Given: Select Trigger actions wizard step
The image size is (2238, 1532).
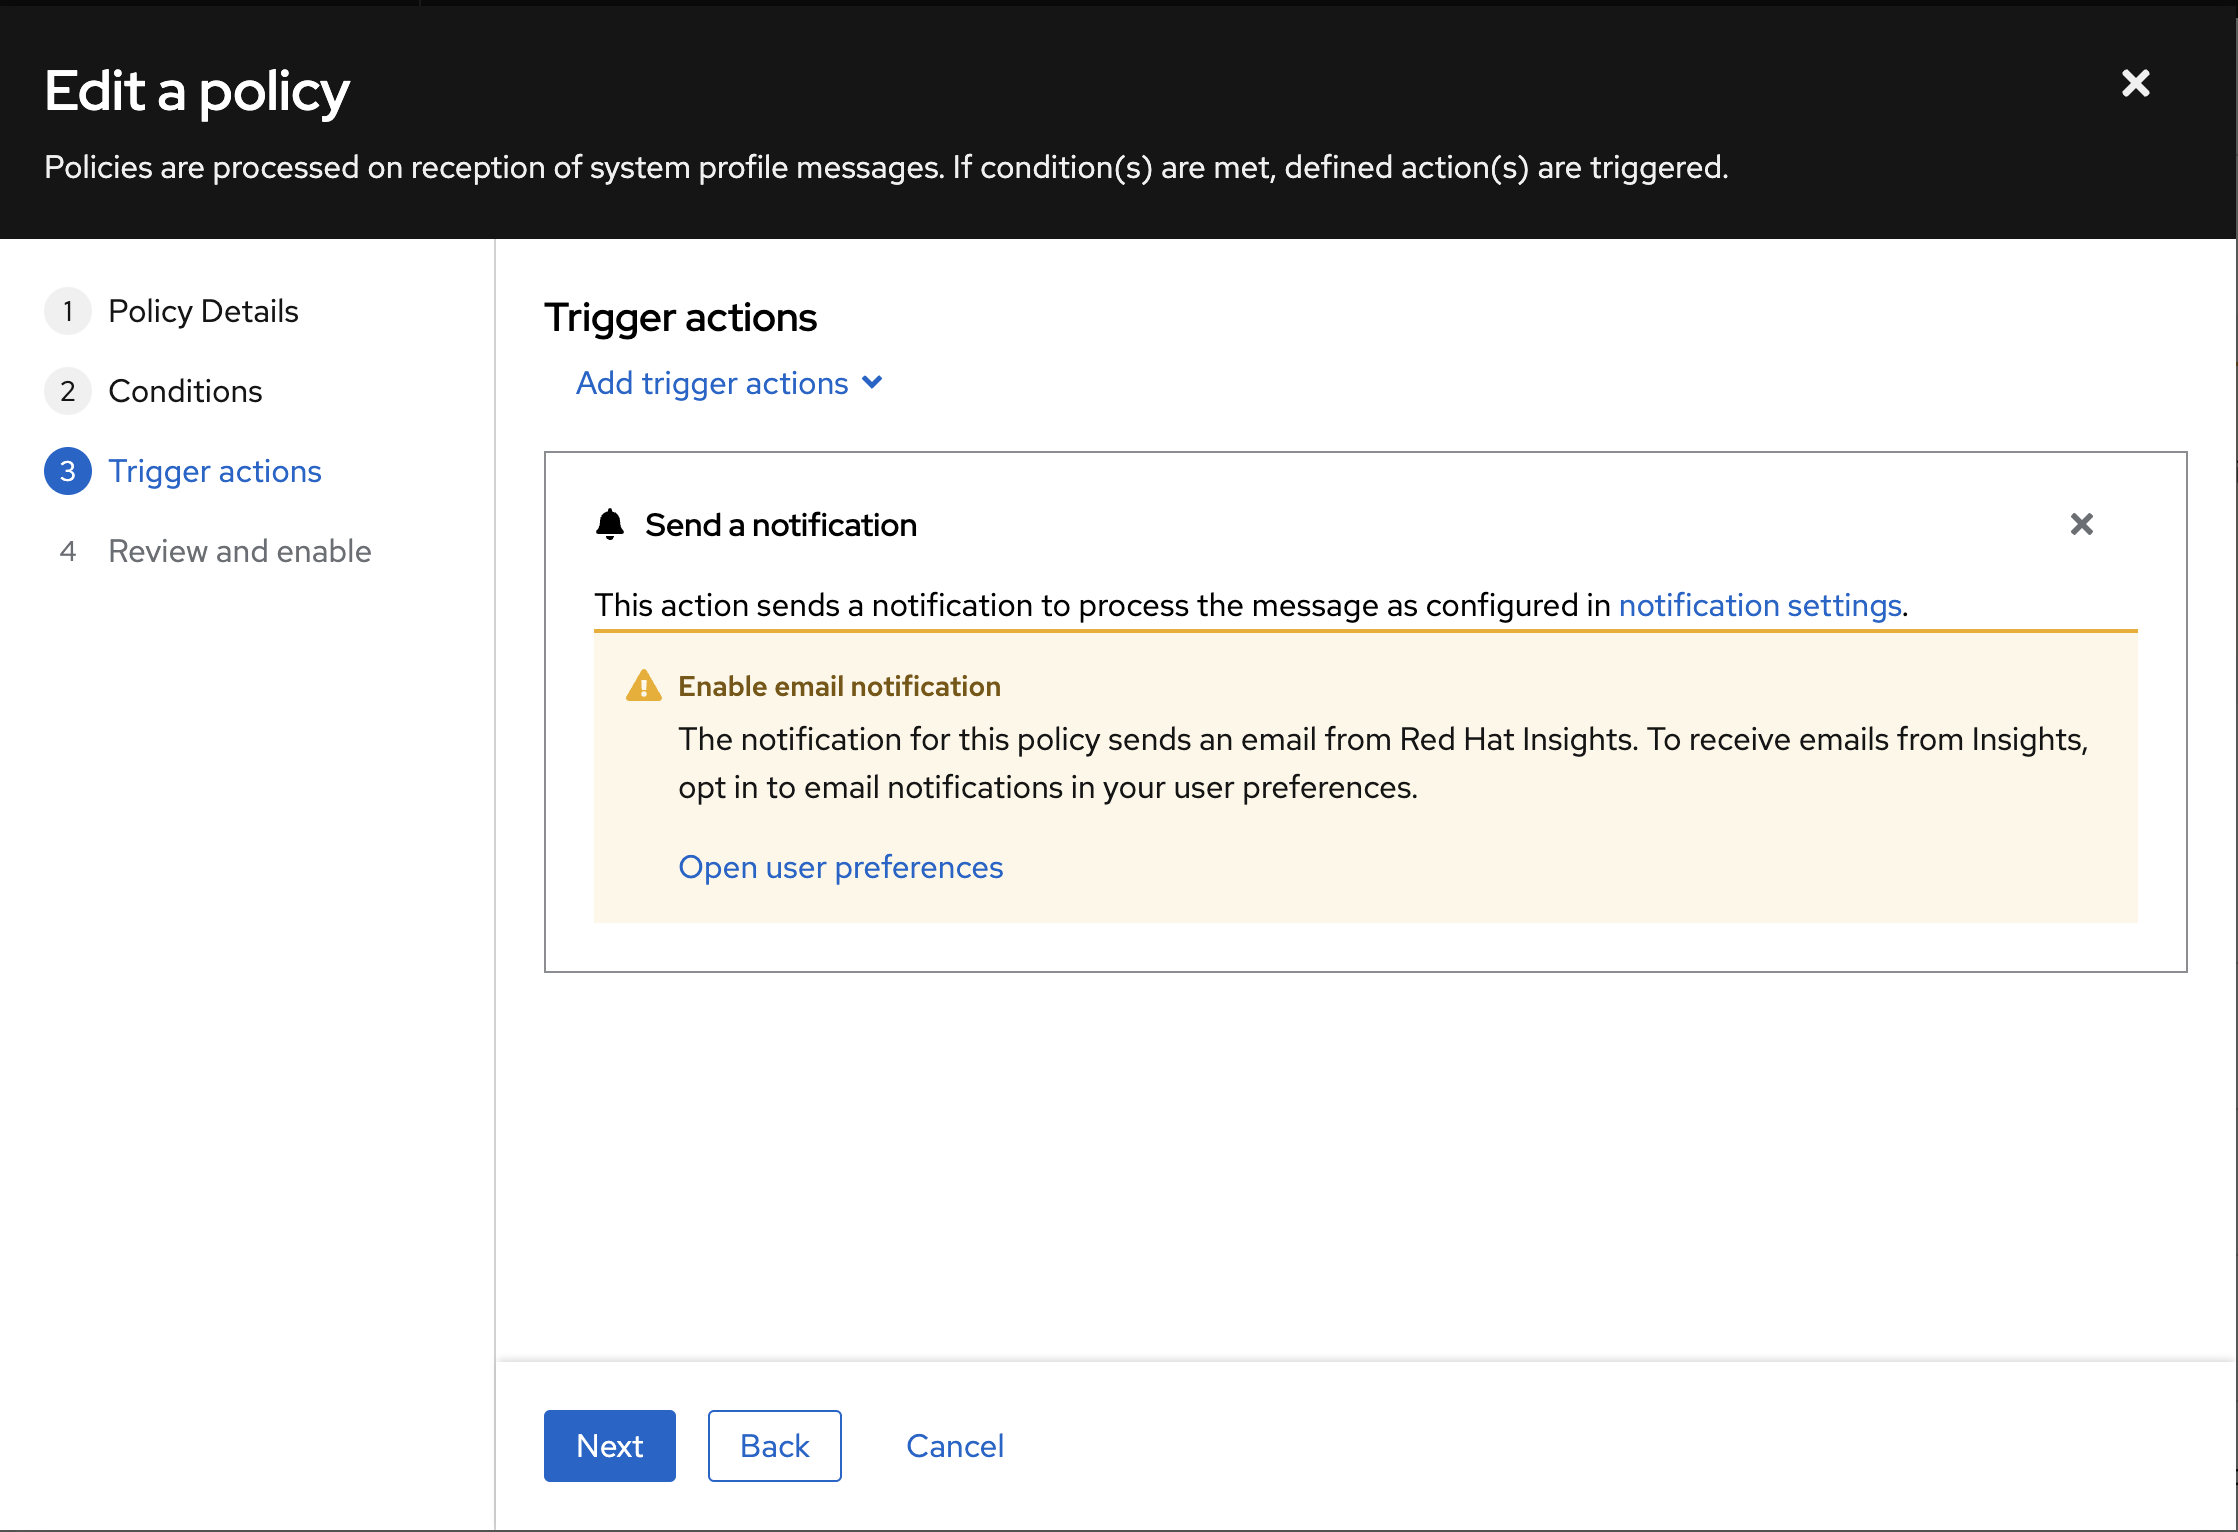Looking at the screenshot, I should click(x=215, y=471).
